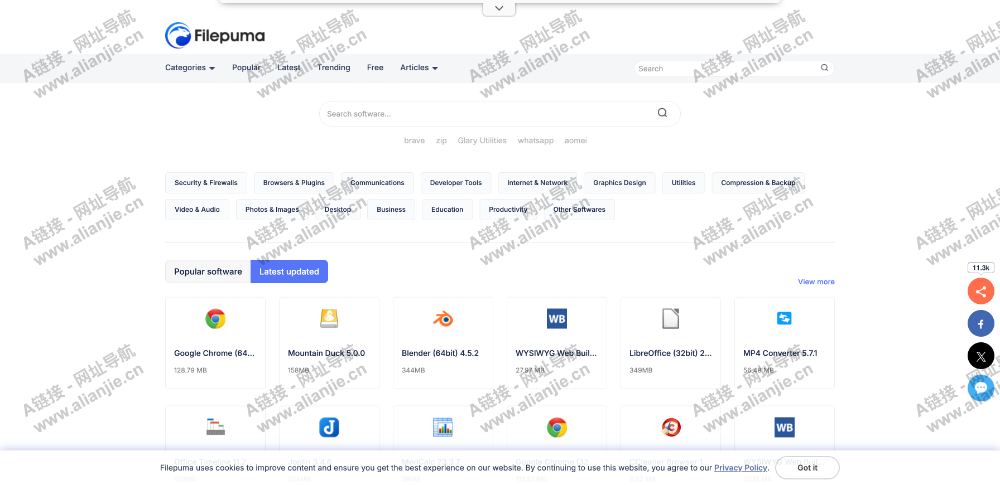The height and width of the screenshot is (485, 1000).
Task: Open the View more link
Action: 816,282
